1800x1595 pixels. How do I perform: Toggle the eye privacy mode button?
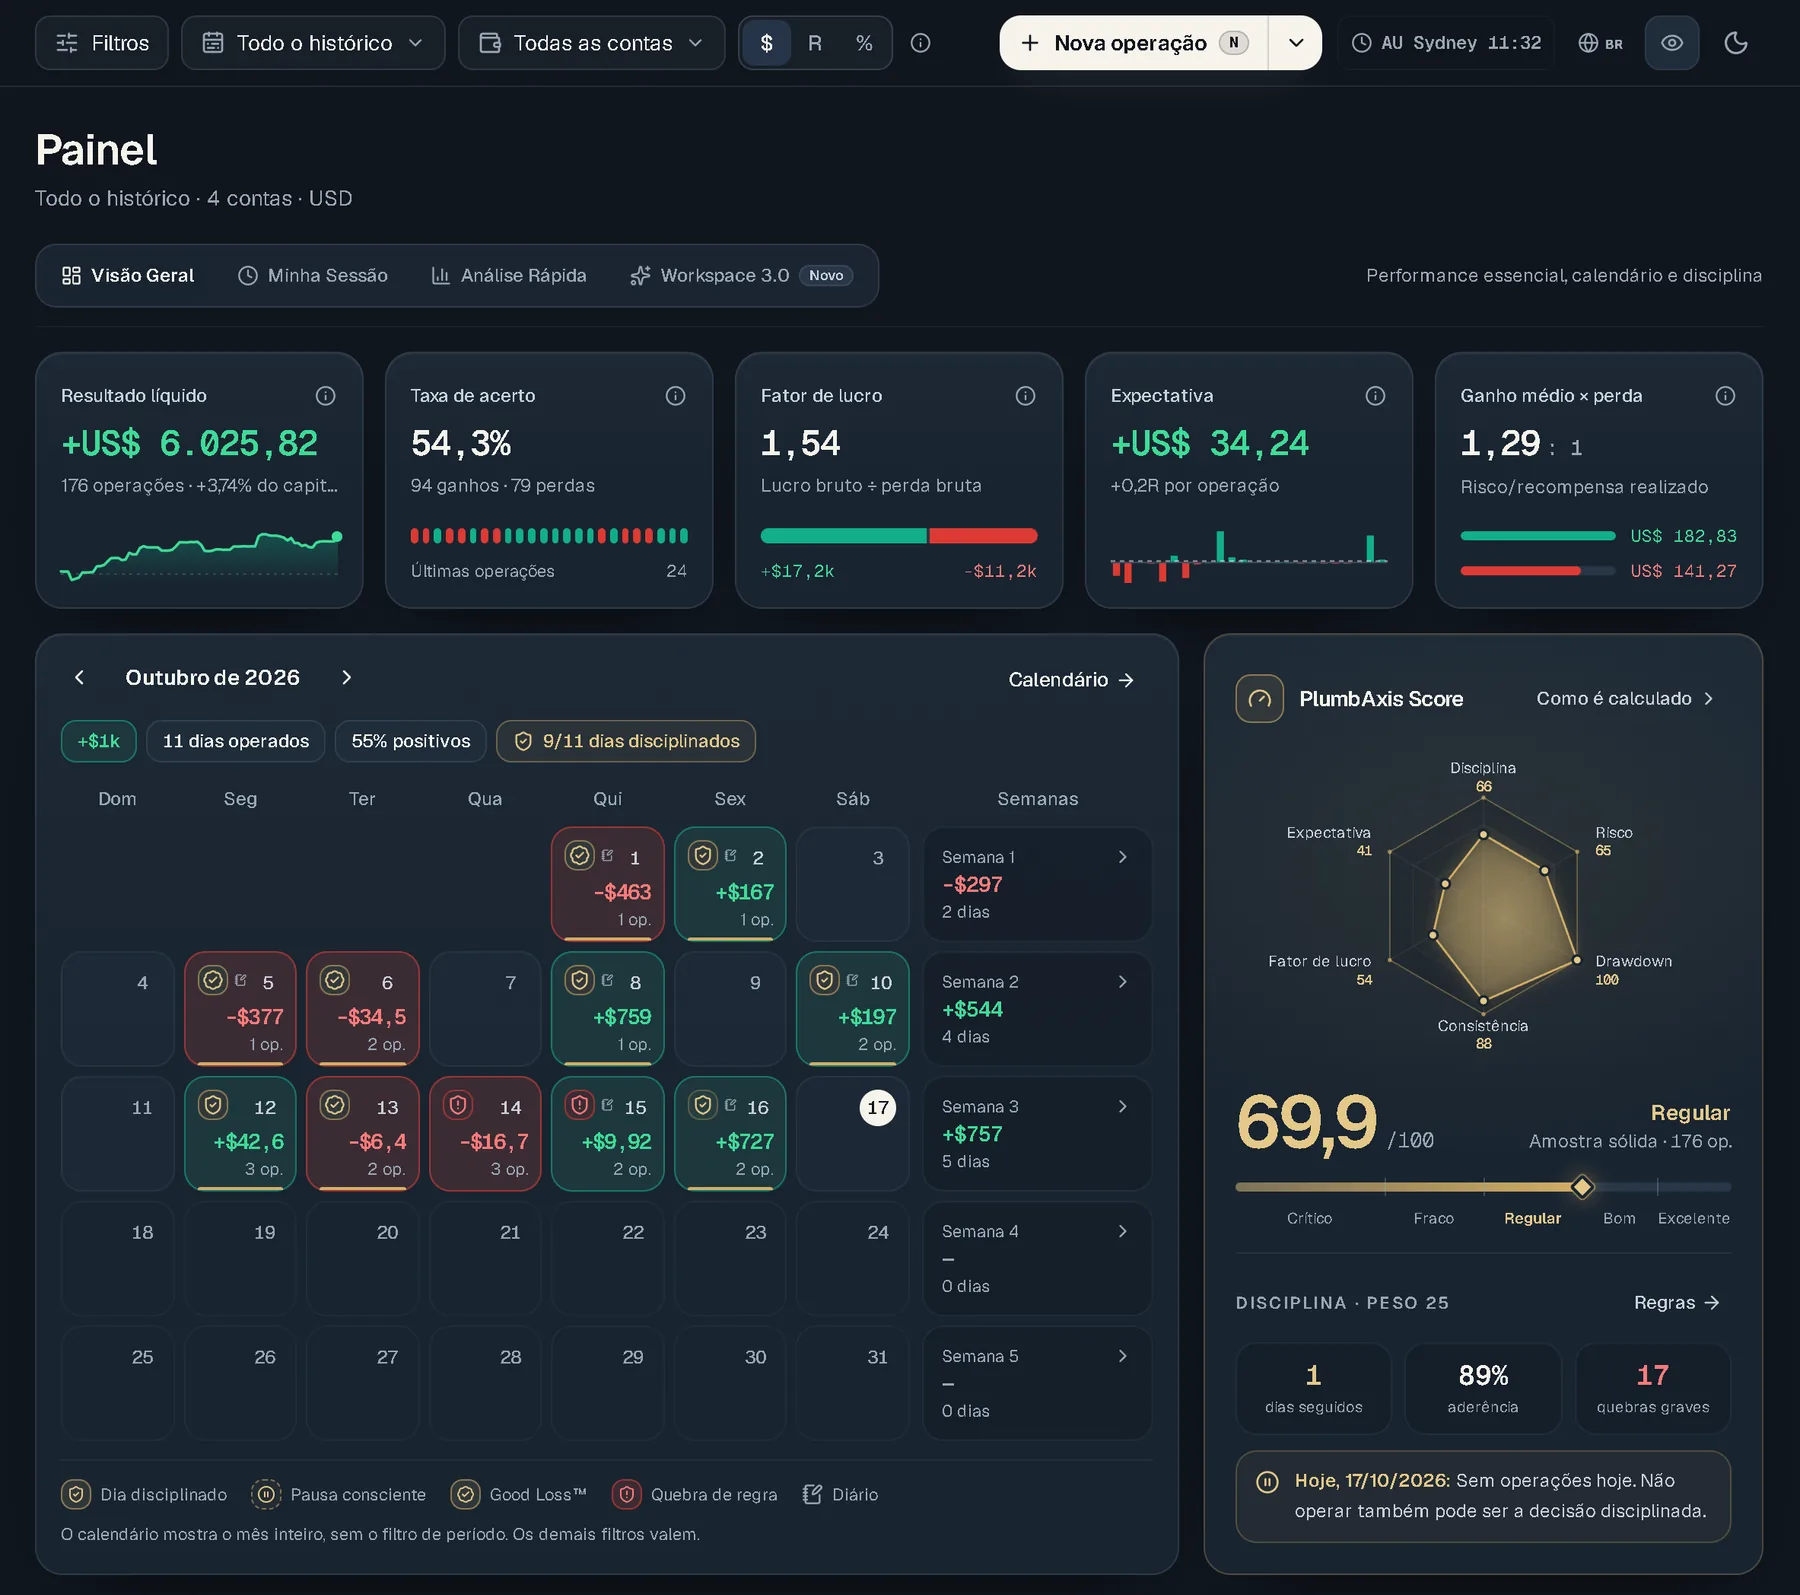(x=1672, y=43)
